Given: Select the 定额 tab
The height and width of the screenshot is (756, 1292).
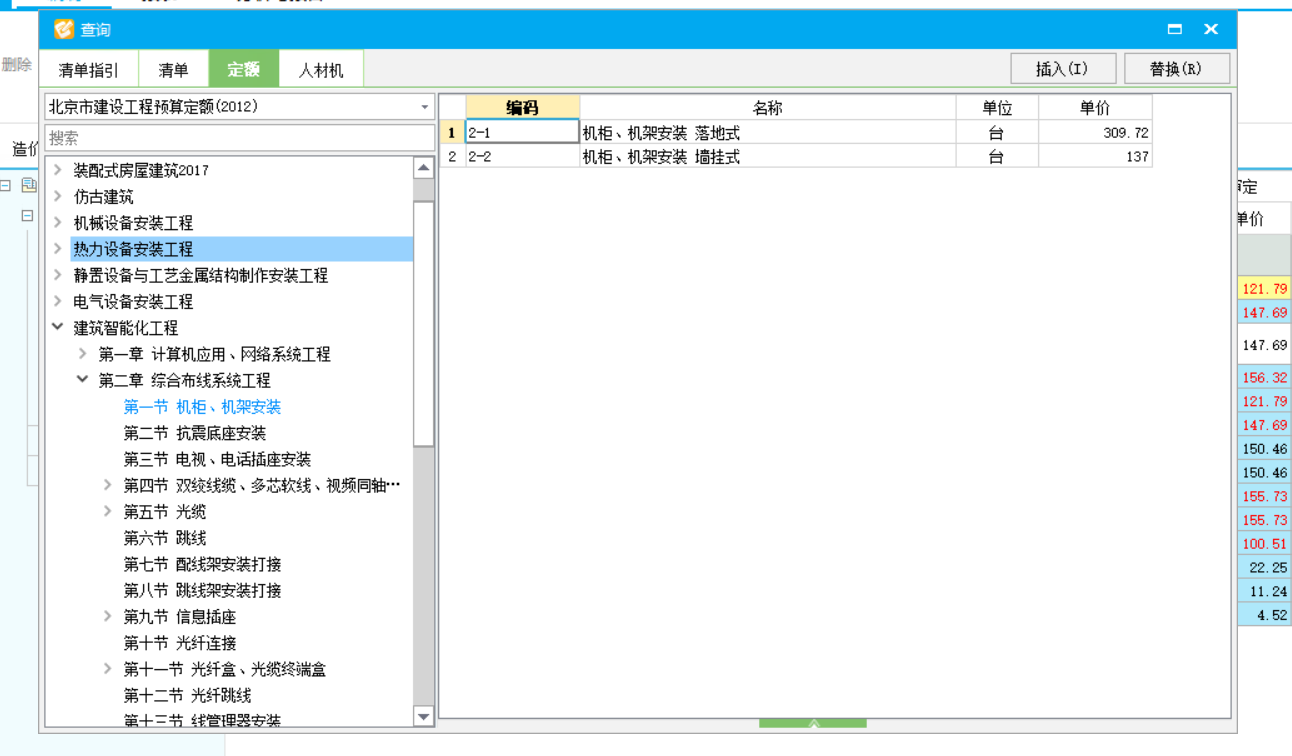Looking at the screenshot, I should pyautogui.click(x=244, y=69).
